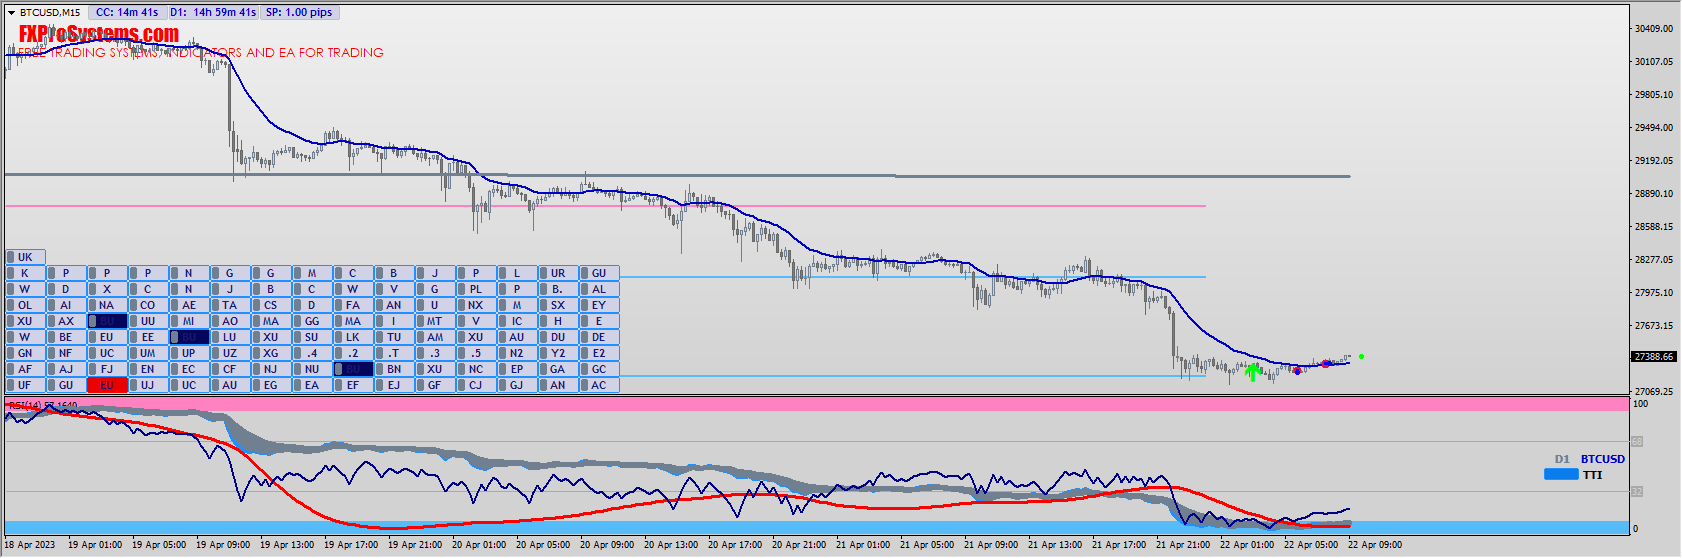Click the D1 timeframe label

pos(1562,459)
